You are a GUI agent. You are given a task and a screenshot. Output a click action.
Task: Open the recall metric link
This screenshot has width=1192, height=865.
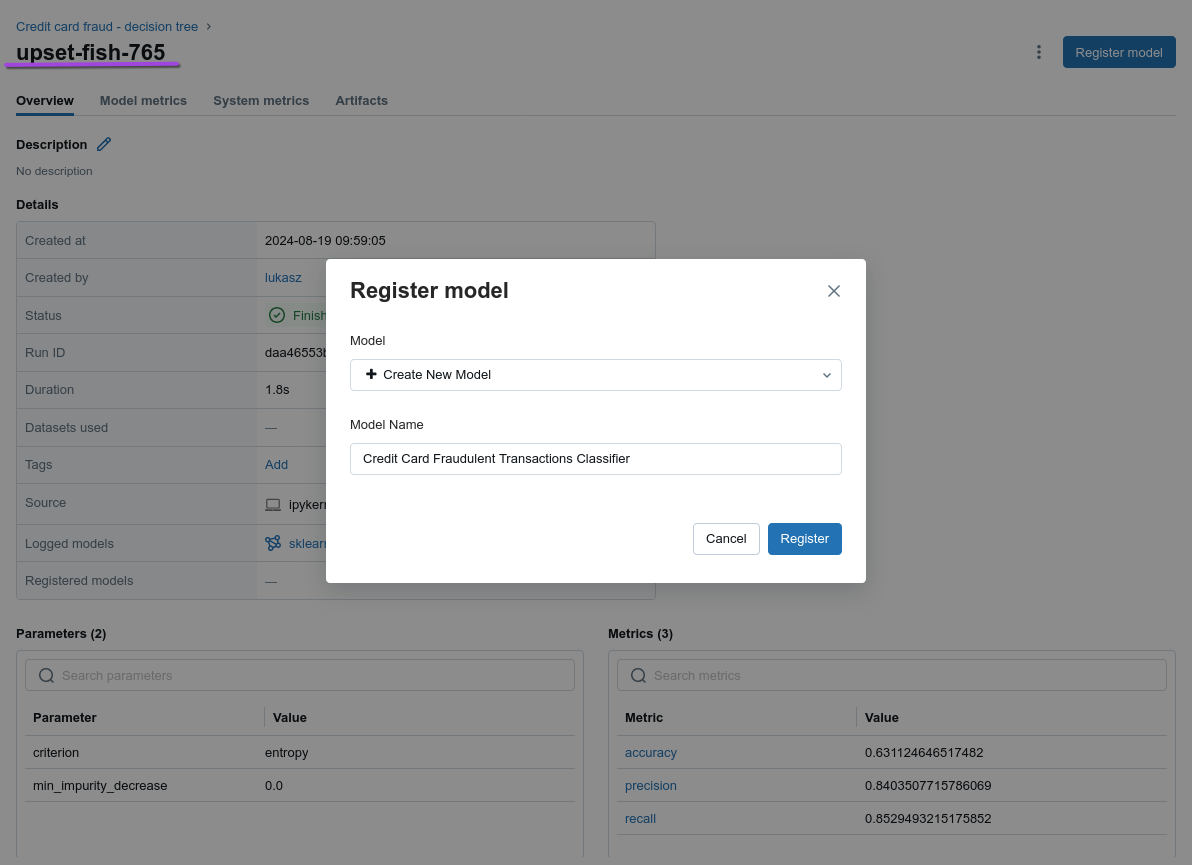[640, 819]
